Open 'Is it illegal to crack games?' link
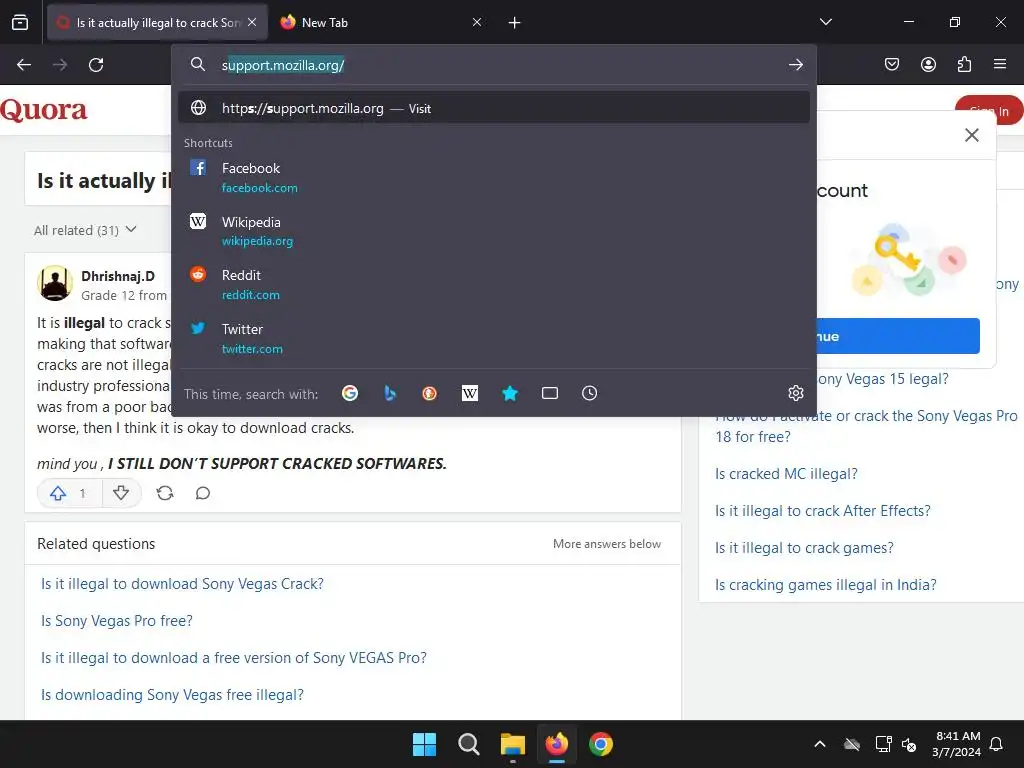 pyautogui.click(x=804, y=547)
